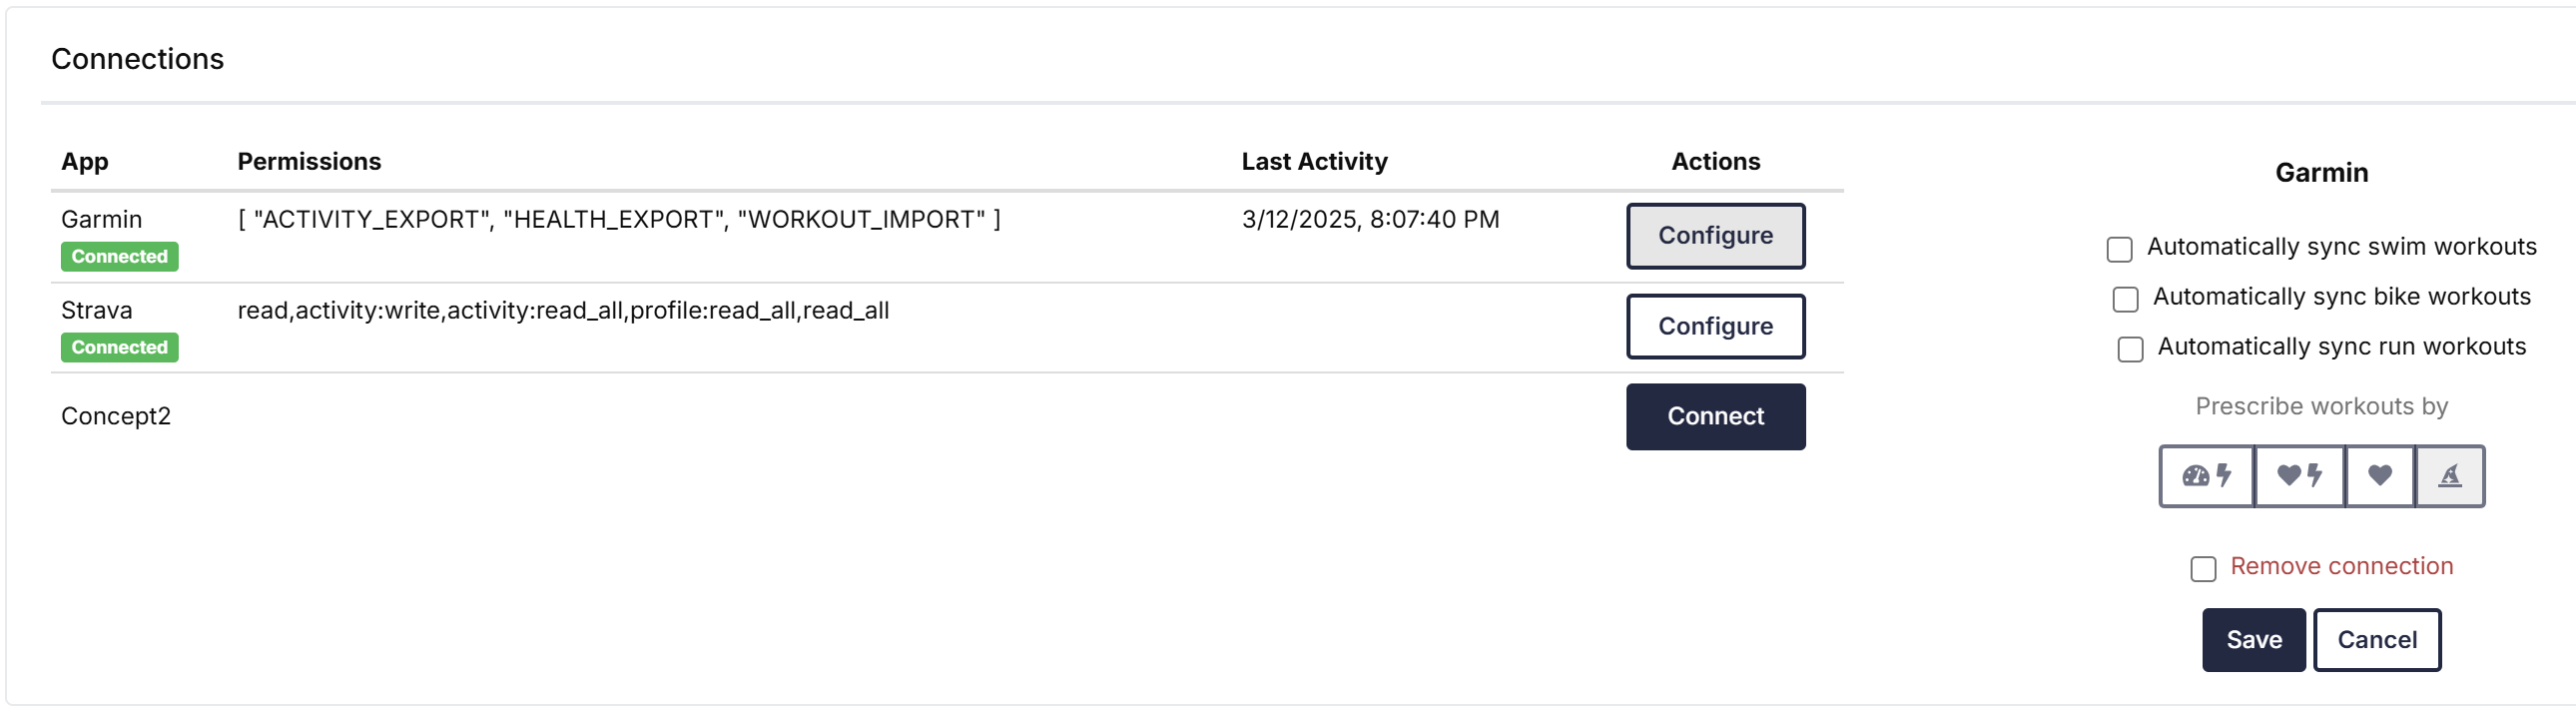
Task: Click the Connected badge under Garmin
Action: tap(119, 257)
